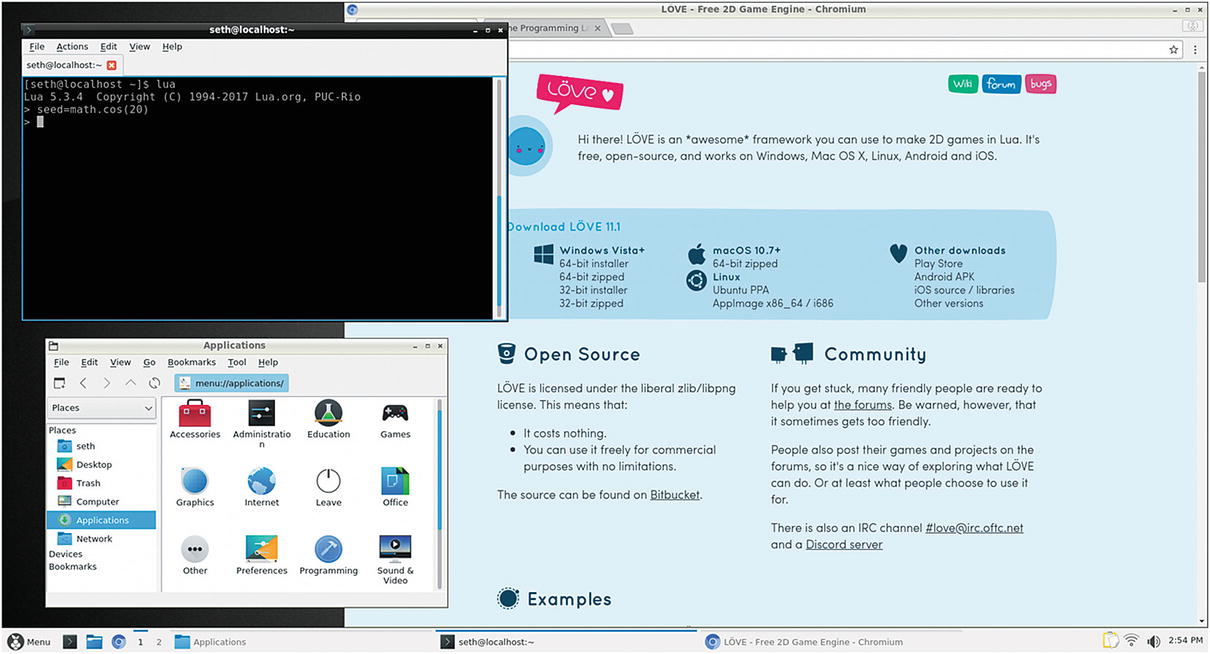This screenshot has width=1210, height=654.
Task: Click the LÖVE Wiki button
Action: pyautogui.click(x=963, y=84)
